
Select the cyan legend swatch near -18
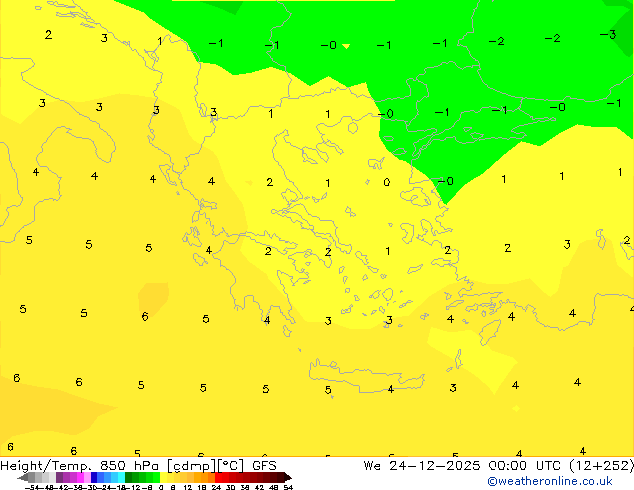click(x=121, y=477)
